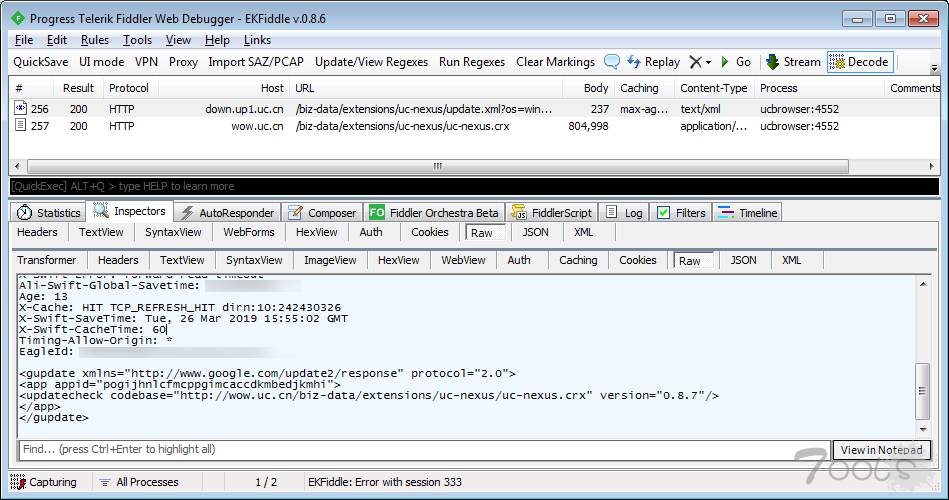Switch to the AutoResponder tab

[226, 213]
